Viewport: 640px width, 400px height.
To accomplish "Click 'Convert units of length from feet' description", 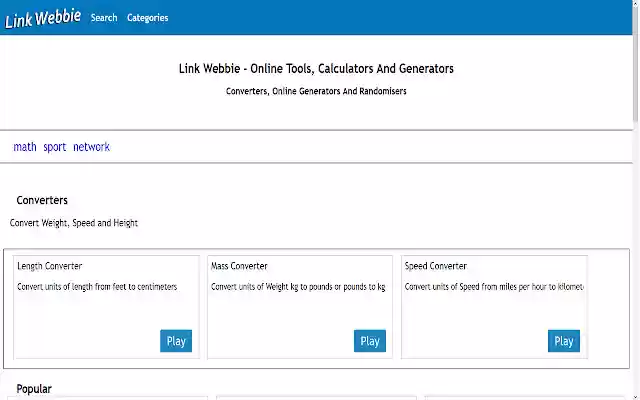I will click(97, 287).
